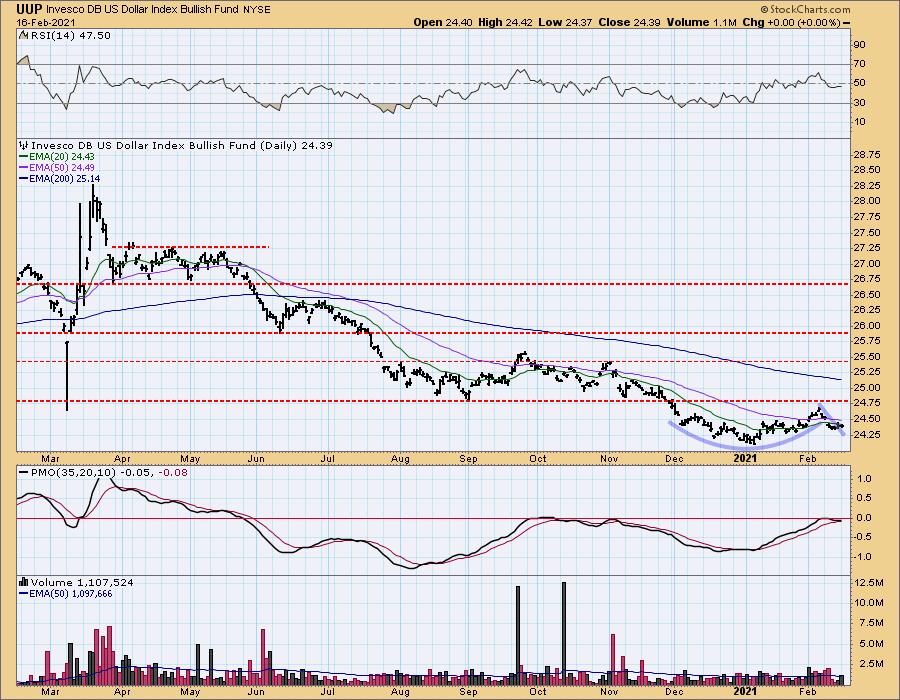The image size is (900, 700).
Task: Click the RSI axis value 90
Action: coord(860,45)
